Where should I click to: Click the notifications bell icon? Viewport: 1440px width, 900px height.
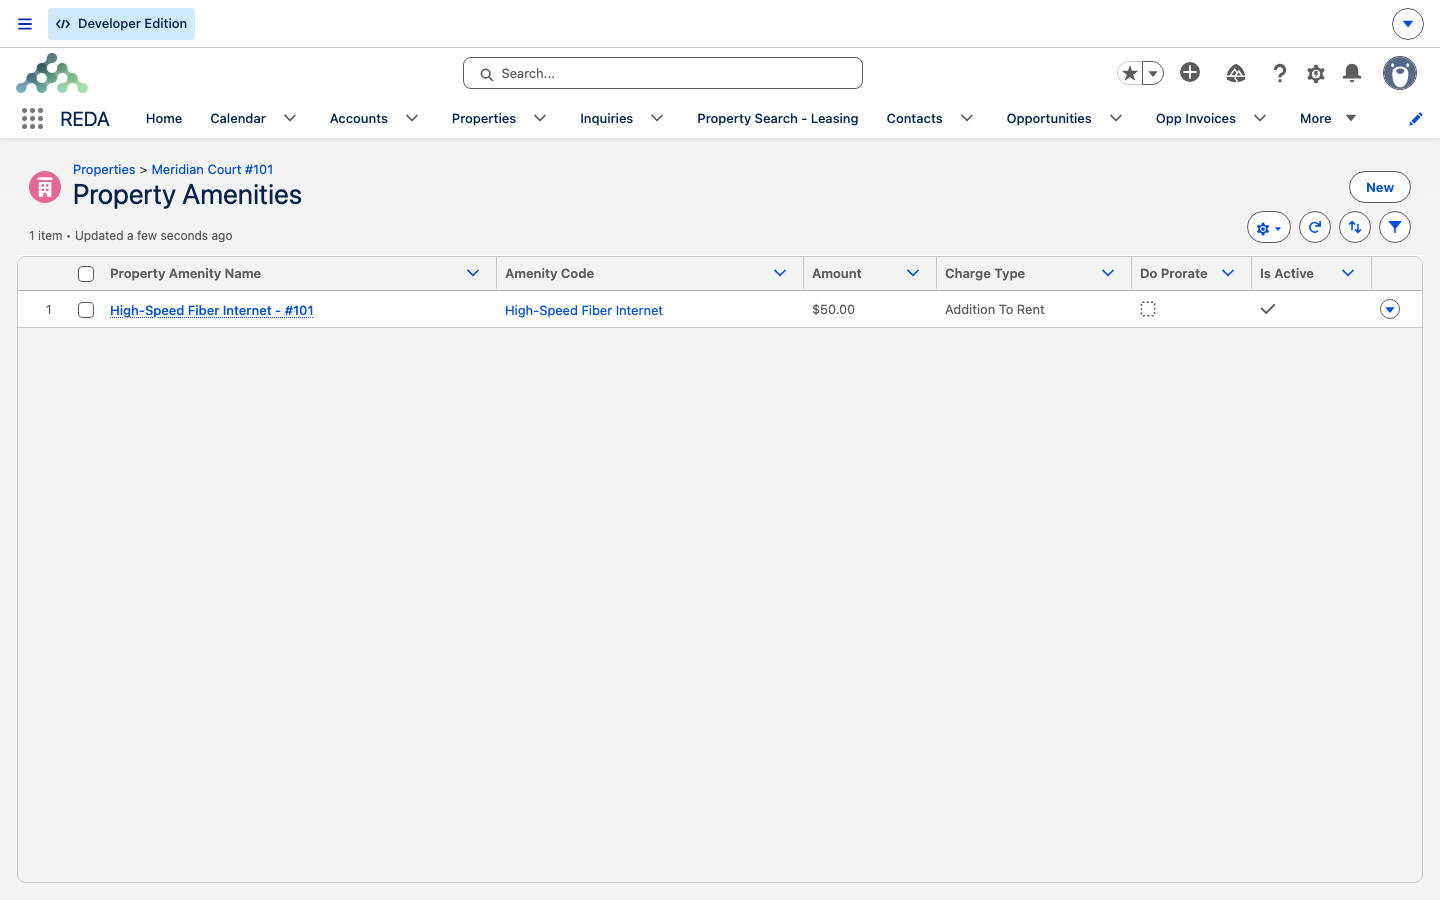1352,73
